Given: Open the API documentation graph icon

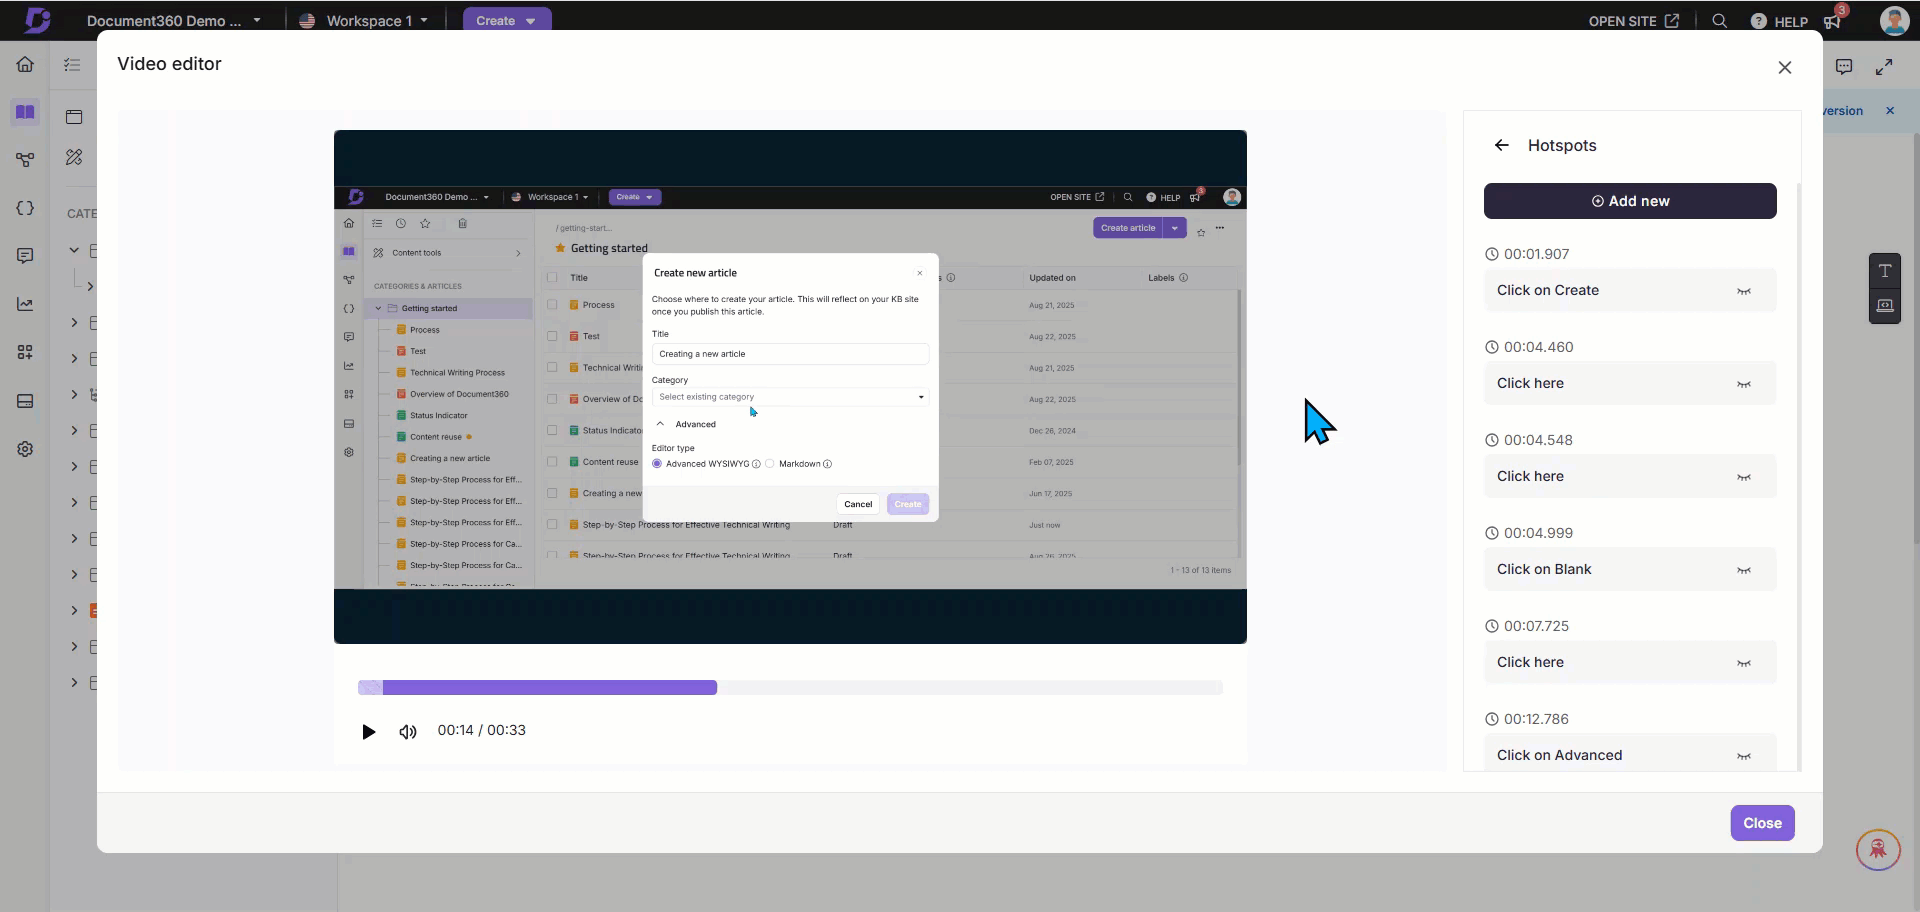Looking at the screenshot, I should pos(25,160).
